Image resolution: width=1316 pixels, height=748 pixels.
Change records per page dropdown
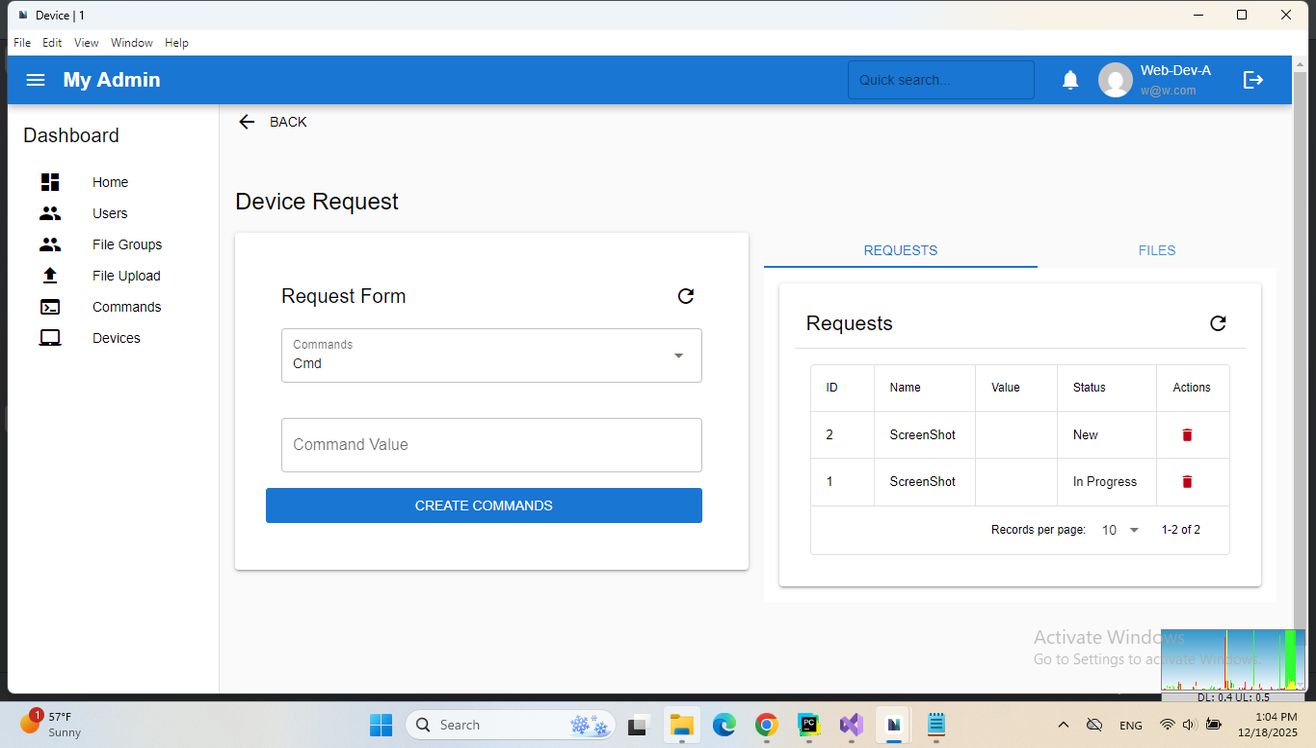pyautogui.click(x=1120, y=530)
